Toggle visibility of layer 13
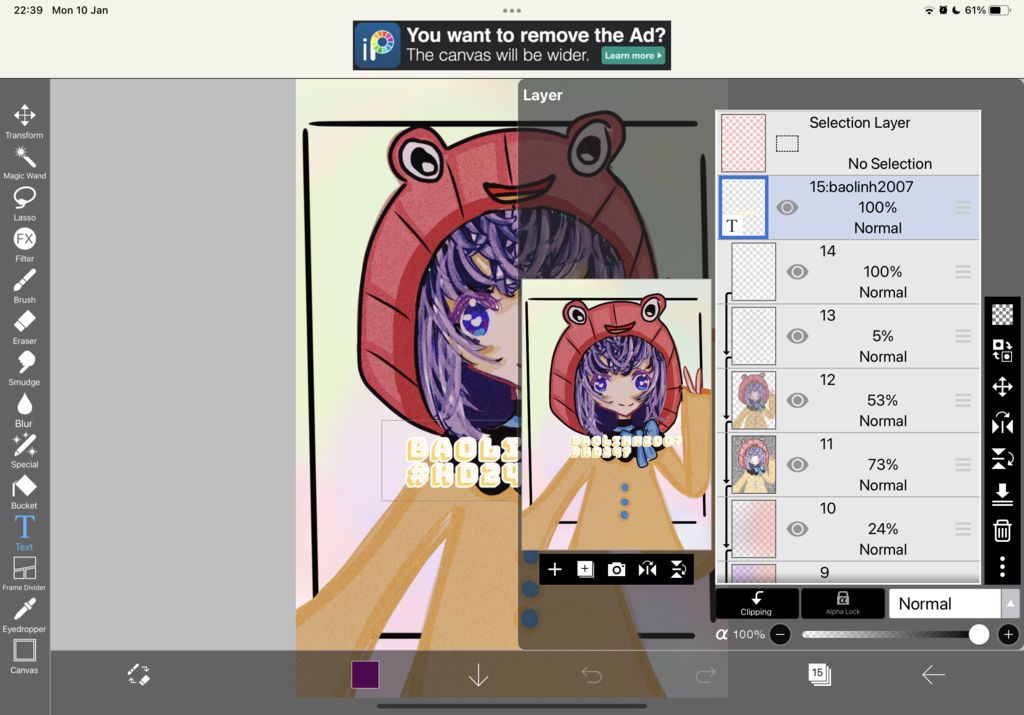 797,336
